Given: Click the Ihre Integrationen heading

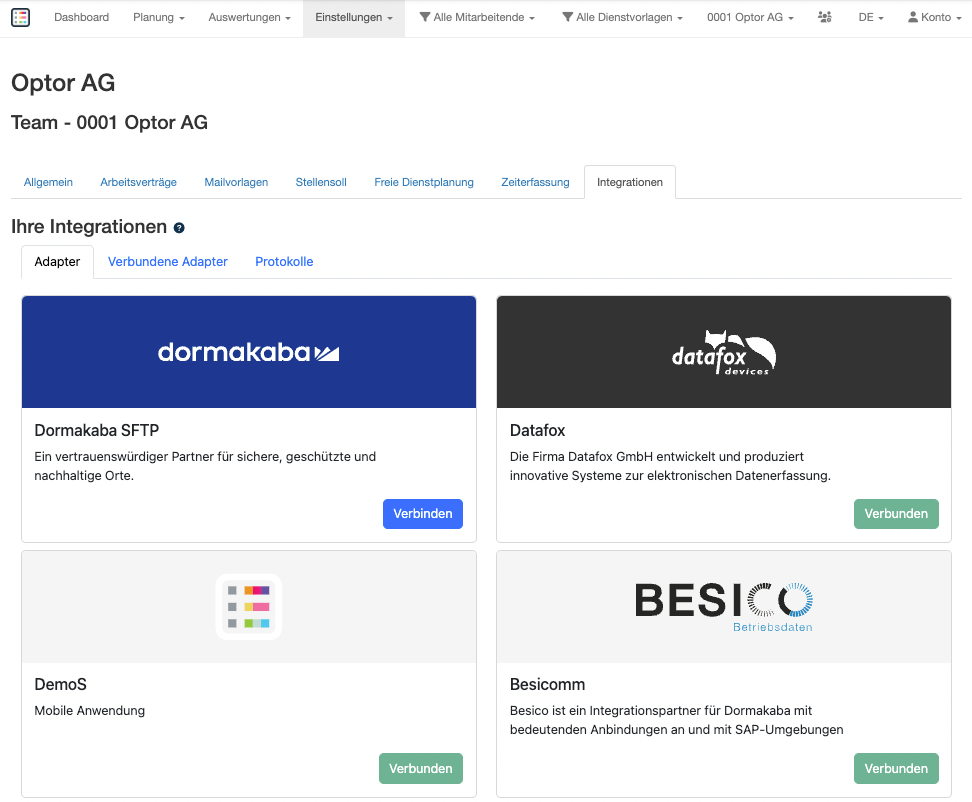Looking at the screenshot, I should tap(89, 227).
